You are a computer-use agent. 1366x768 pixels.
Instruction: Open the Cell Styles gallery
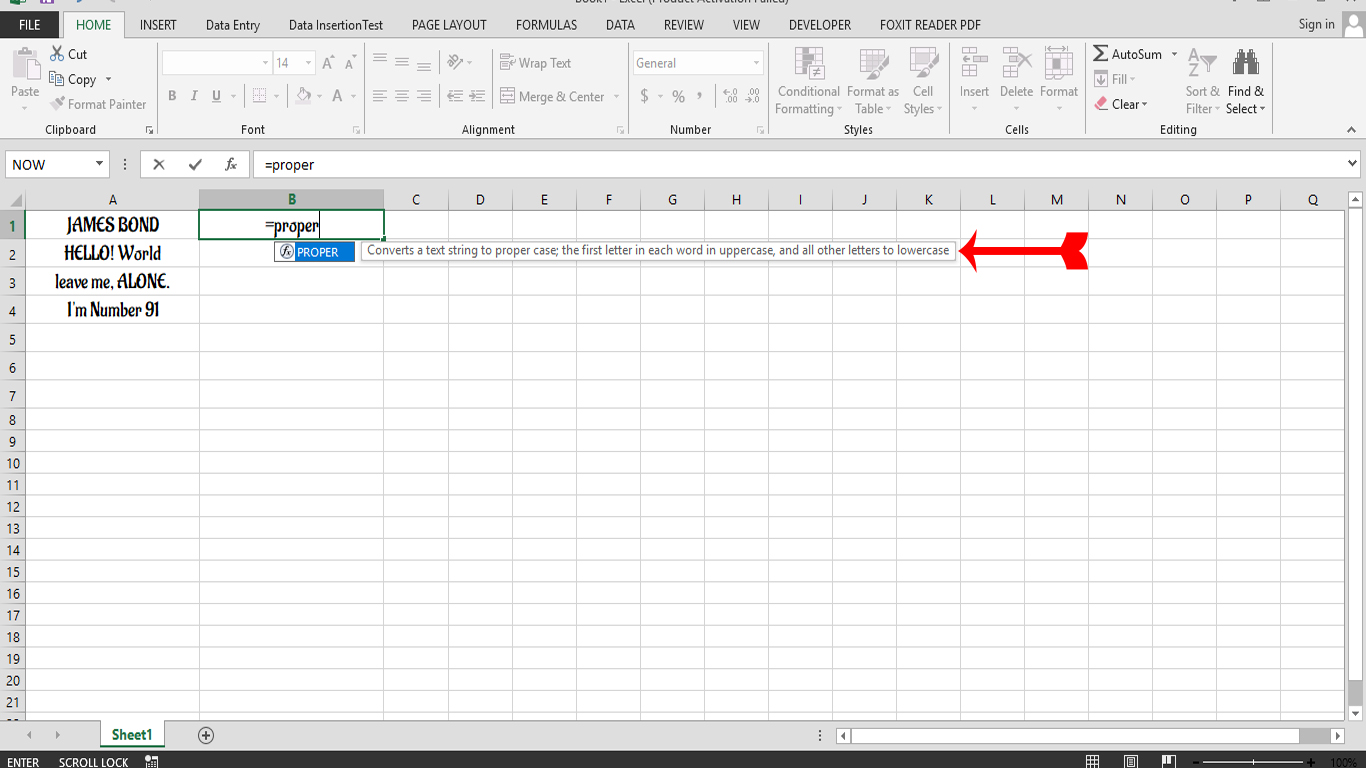click(923, 82)
